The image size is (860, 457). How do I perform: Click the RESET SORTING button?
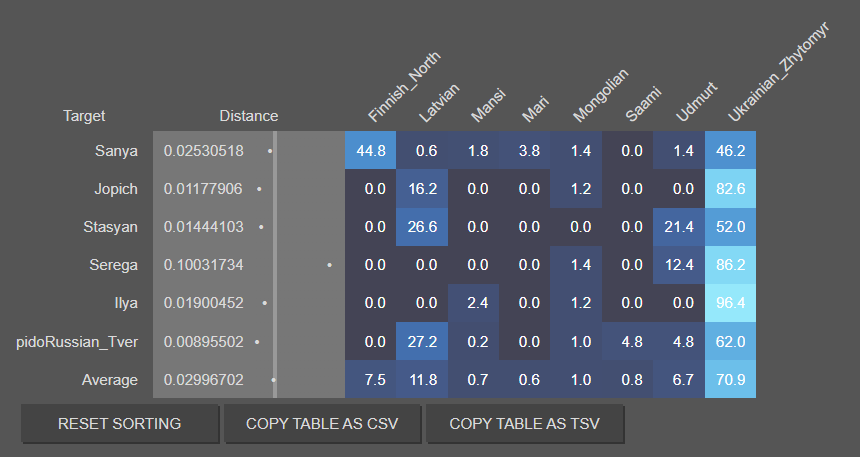click(120, 424)
